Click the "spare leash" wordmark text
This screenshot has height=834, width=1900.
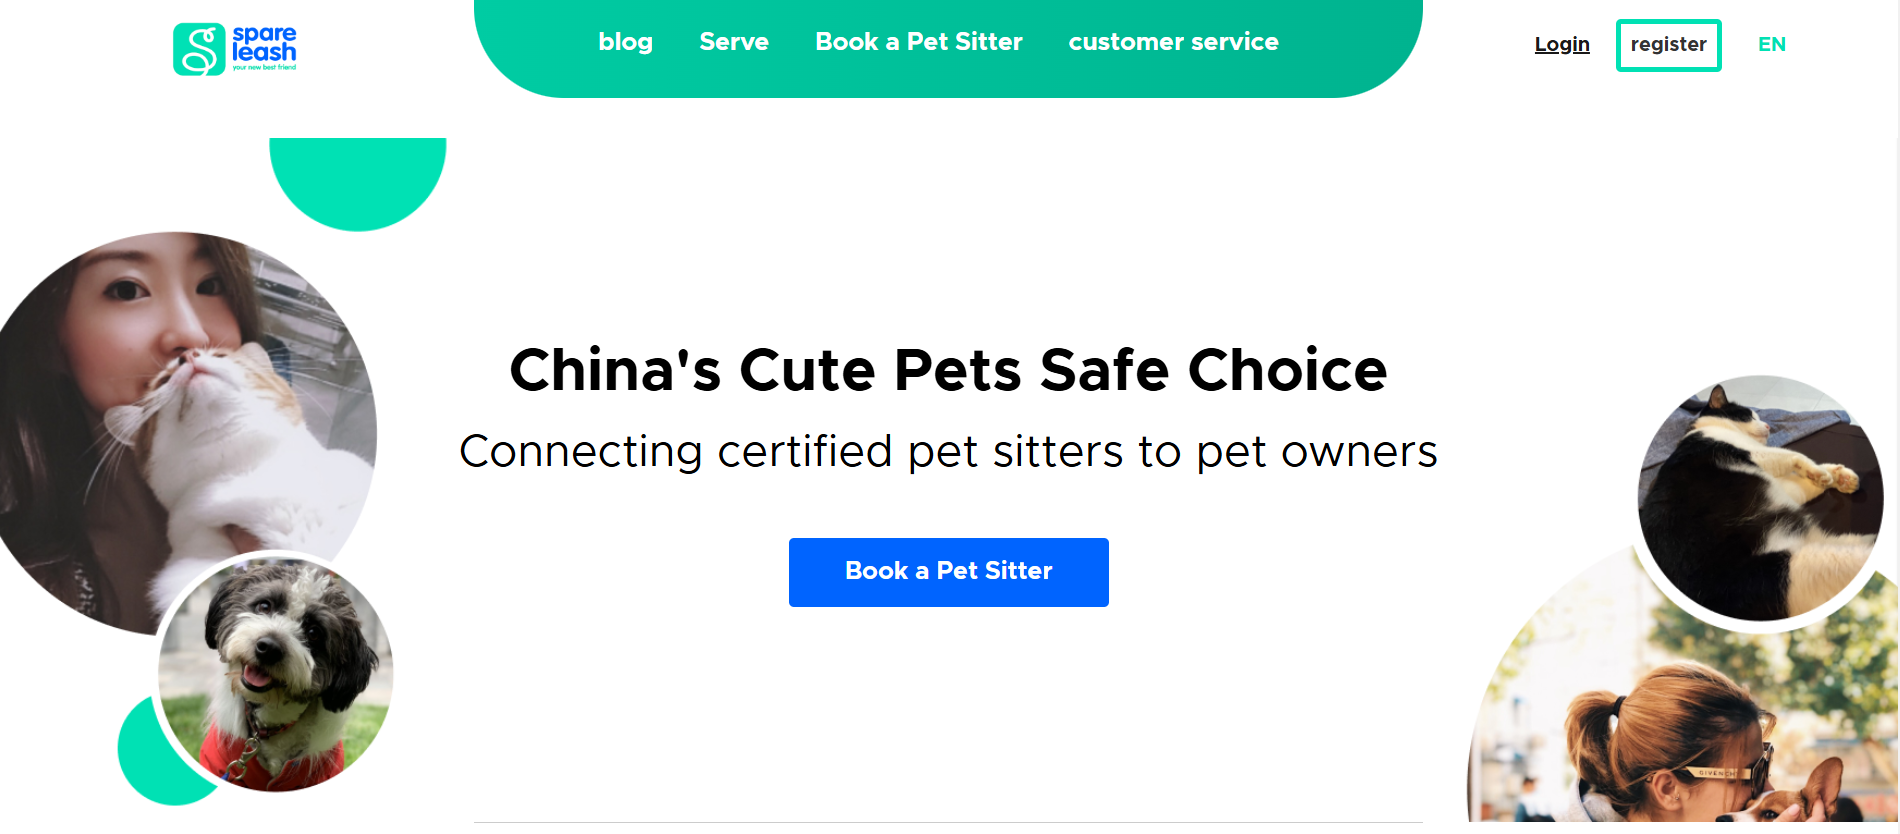click(264, 44)
